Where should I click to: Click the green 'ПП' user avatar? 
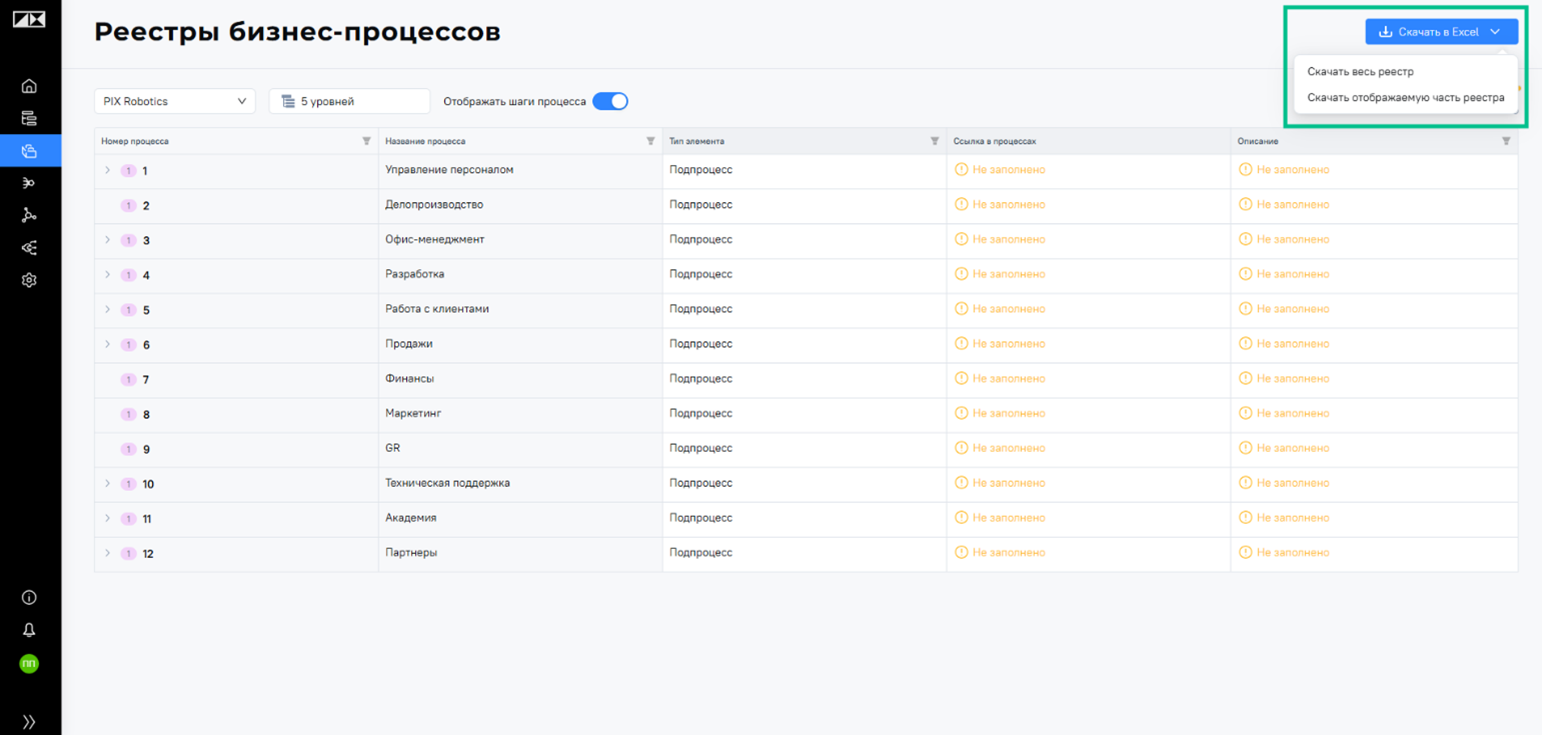[x=29, y=663]
